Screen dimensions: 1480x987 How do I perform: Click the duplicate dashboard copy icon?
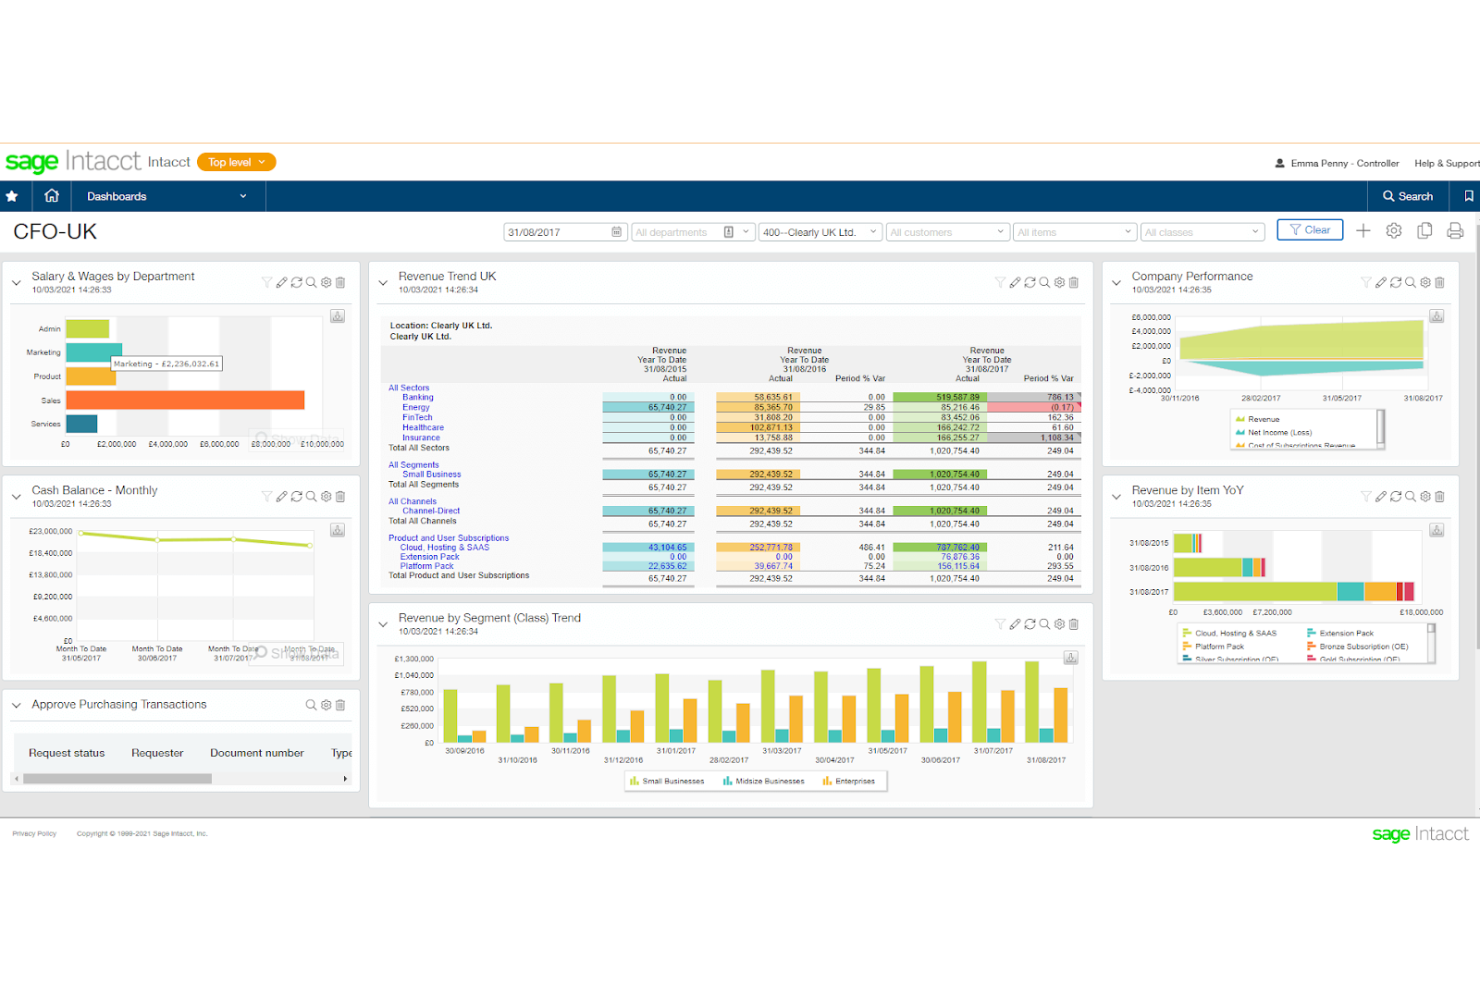tap(1425, 231)
